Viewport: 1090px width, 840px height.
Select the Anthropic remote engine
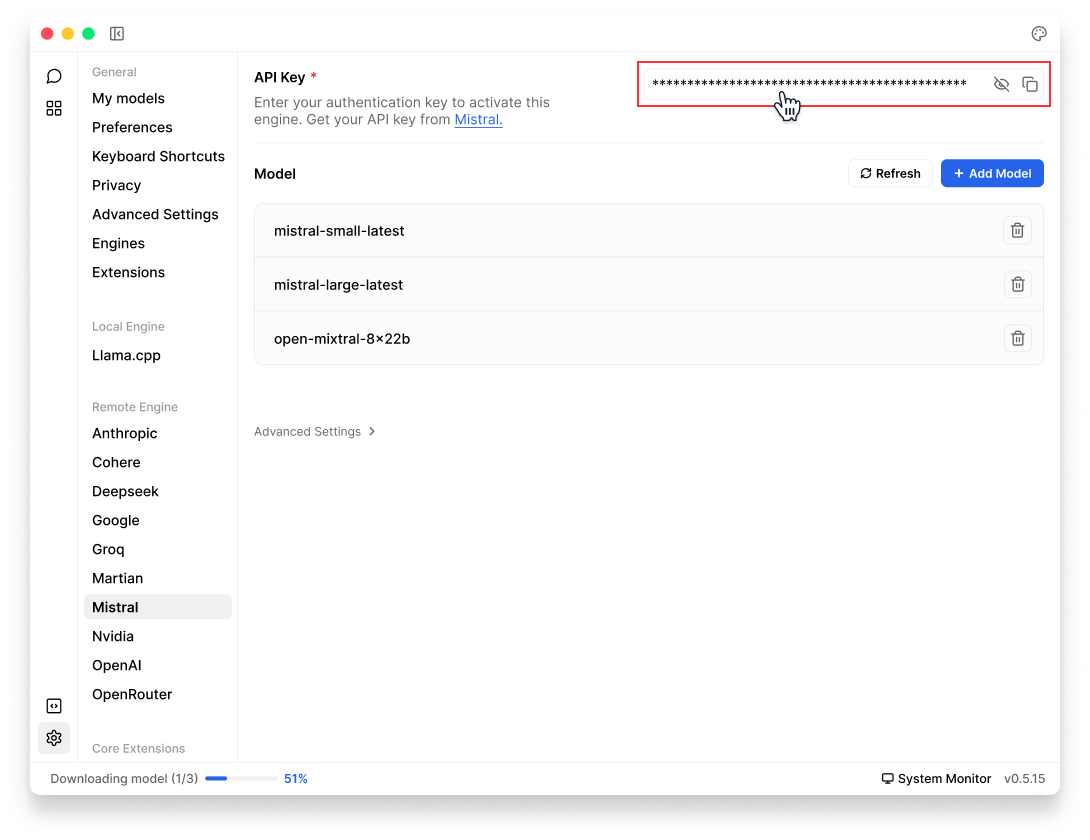[x=124, y=433]
